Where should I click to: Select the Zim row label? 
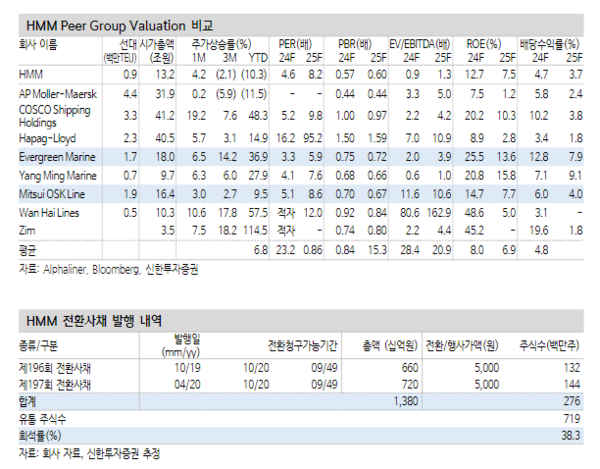pyautogui.click(x=27, y=230)
